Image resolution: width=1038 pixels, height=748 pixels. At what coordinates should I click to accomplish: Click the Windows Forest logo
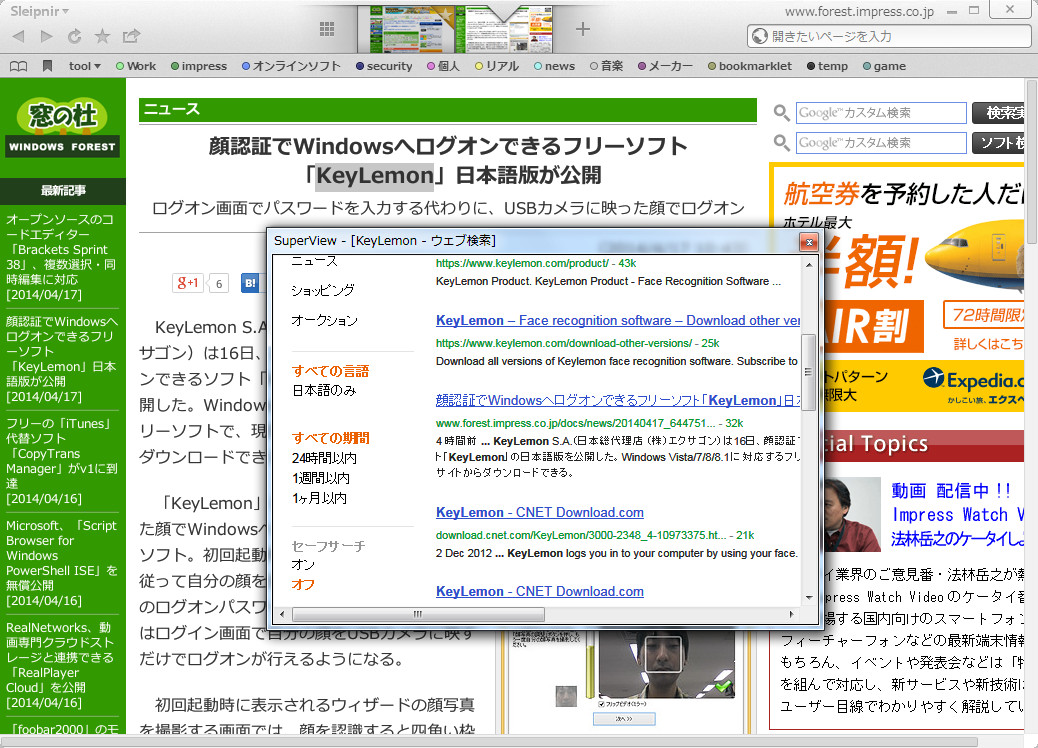pyautogui.click(x=63, y=128)
